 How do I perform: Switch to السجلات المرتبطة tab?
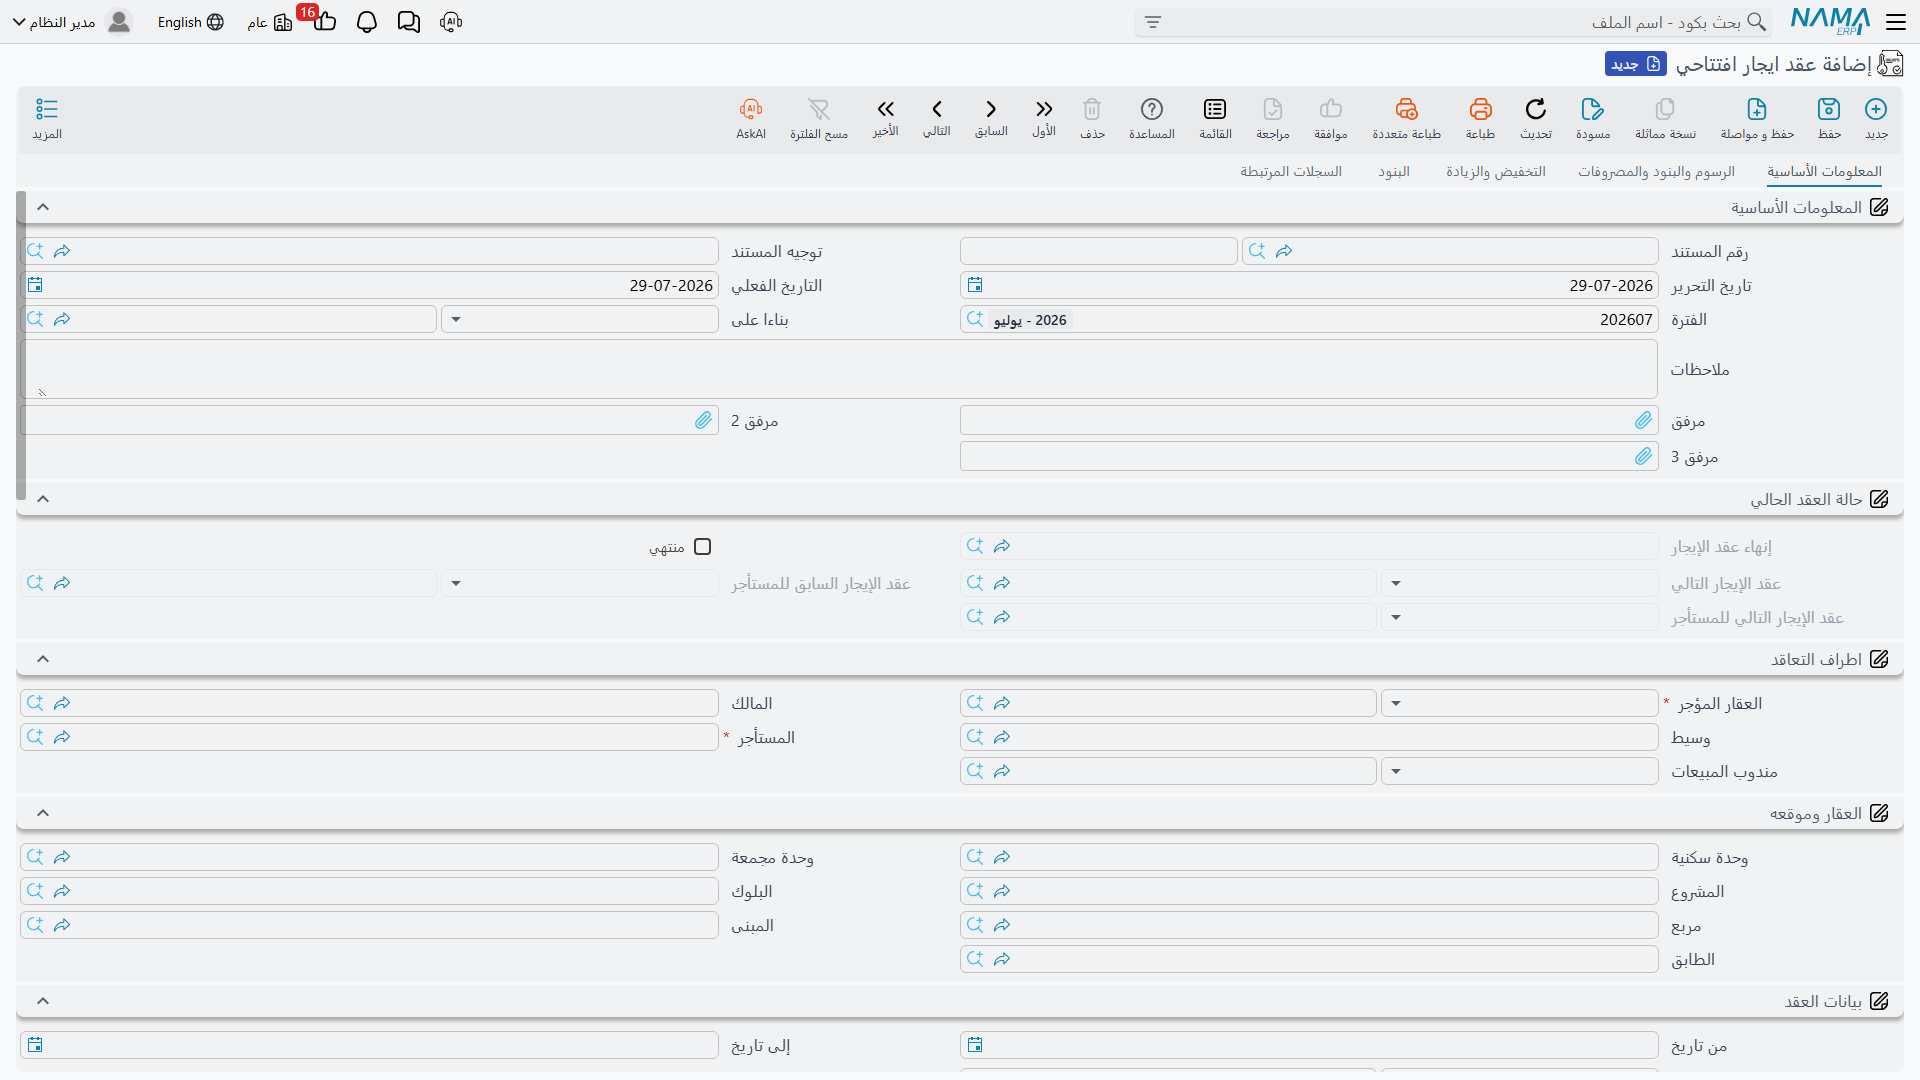point(1291,172)
